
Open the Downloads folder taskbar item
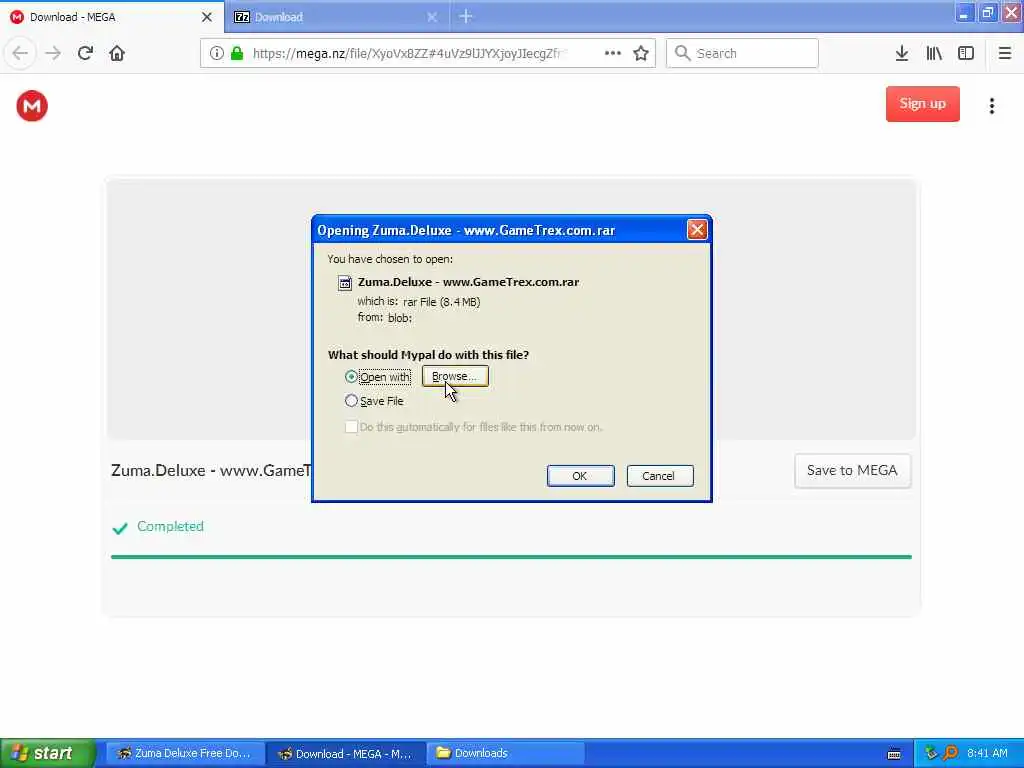(x=506, y=754)
